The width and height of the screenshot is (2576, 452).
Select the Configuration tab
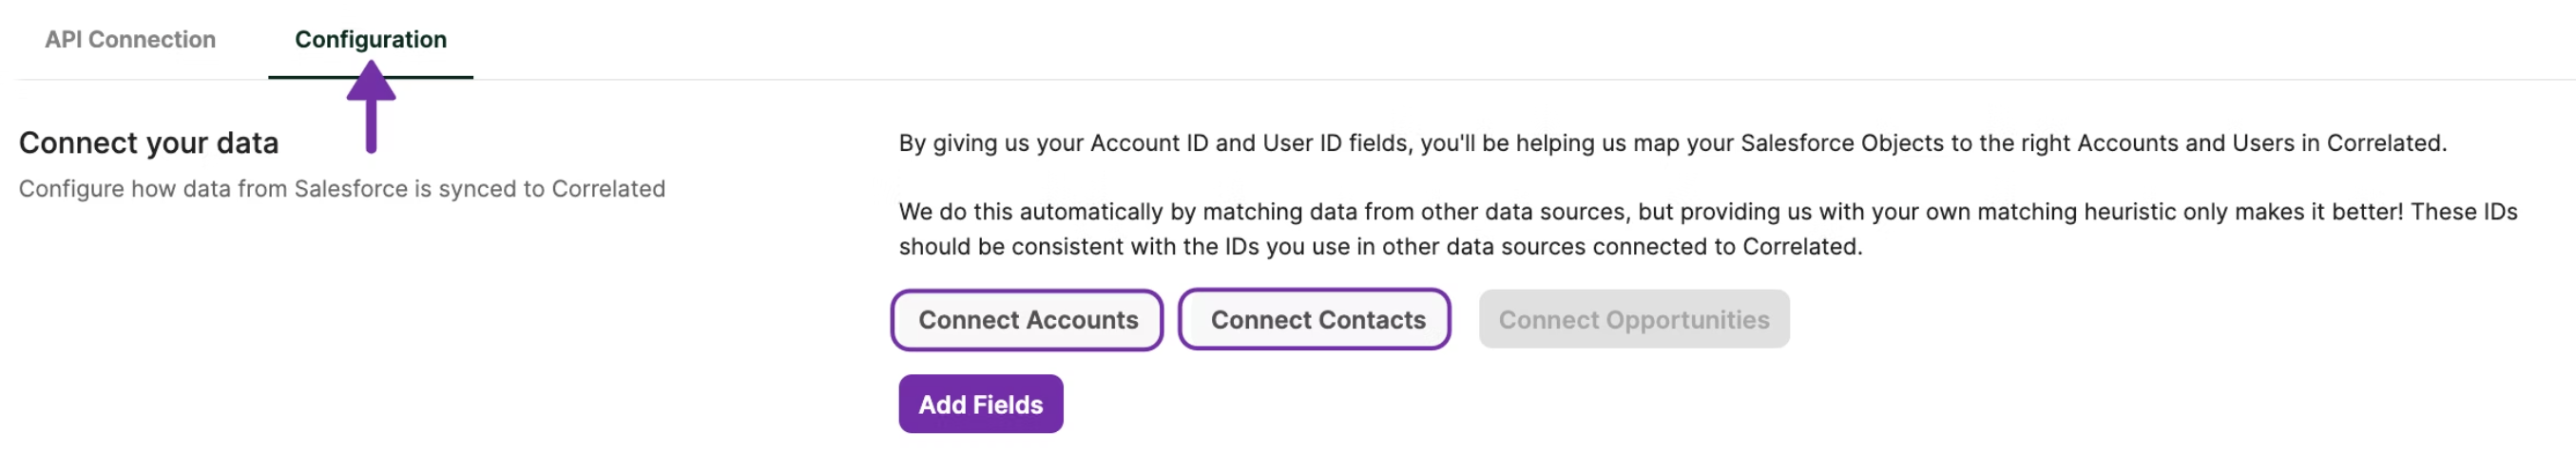point(370,39)
